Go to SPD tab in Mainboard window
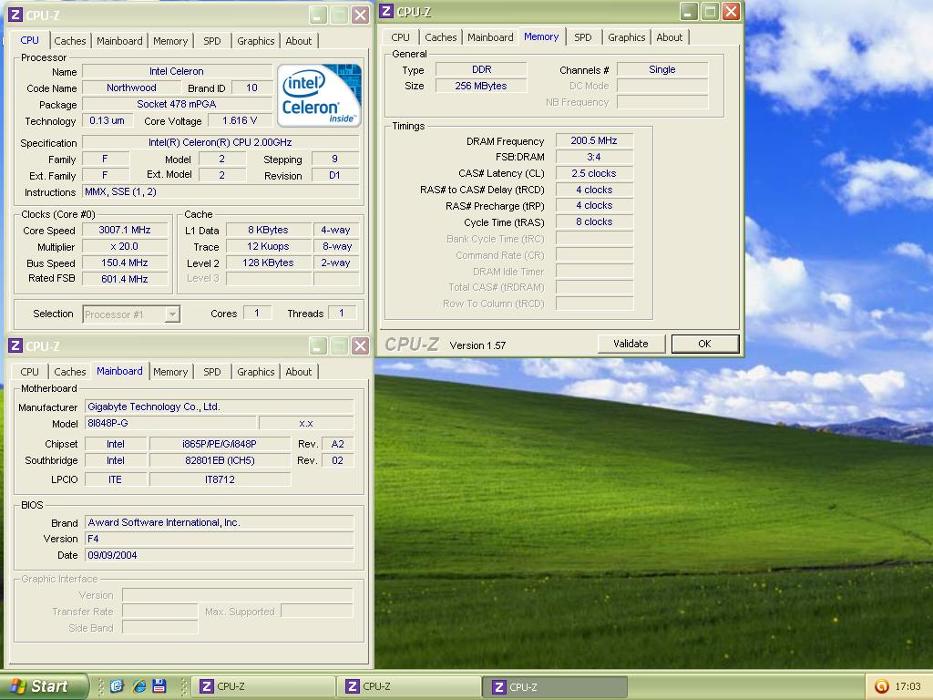 212,372
